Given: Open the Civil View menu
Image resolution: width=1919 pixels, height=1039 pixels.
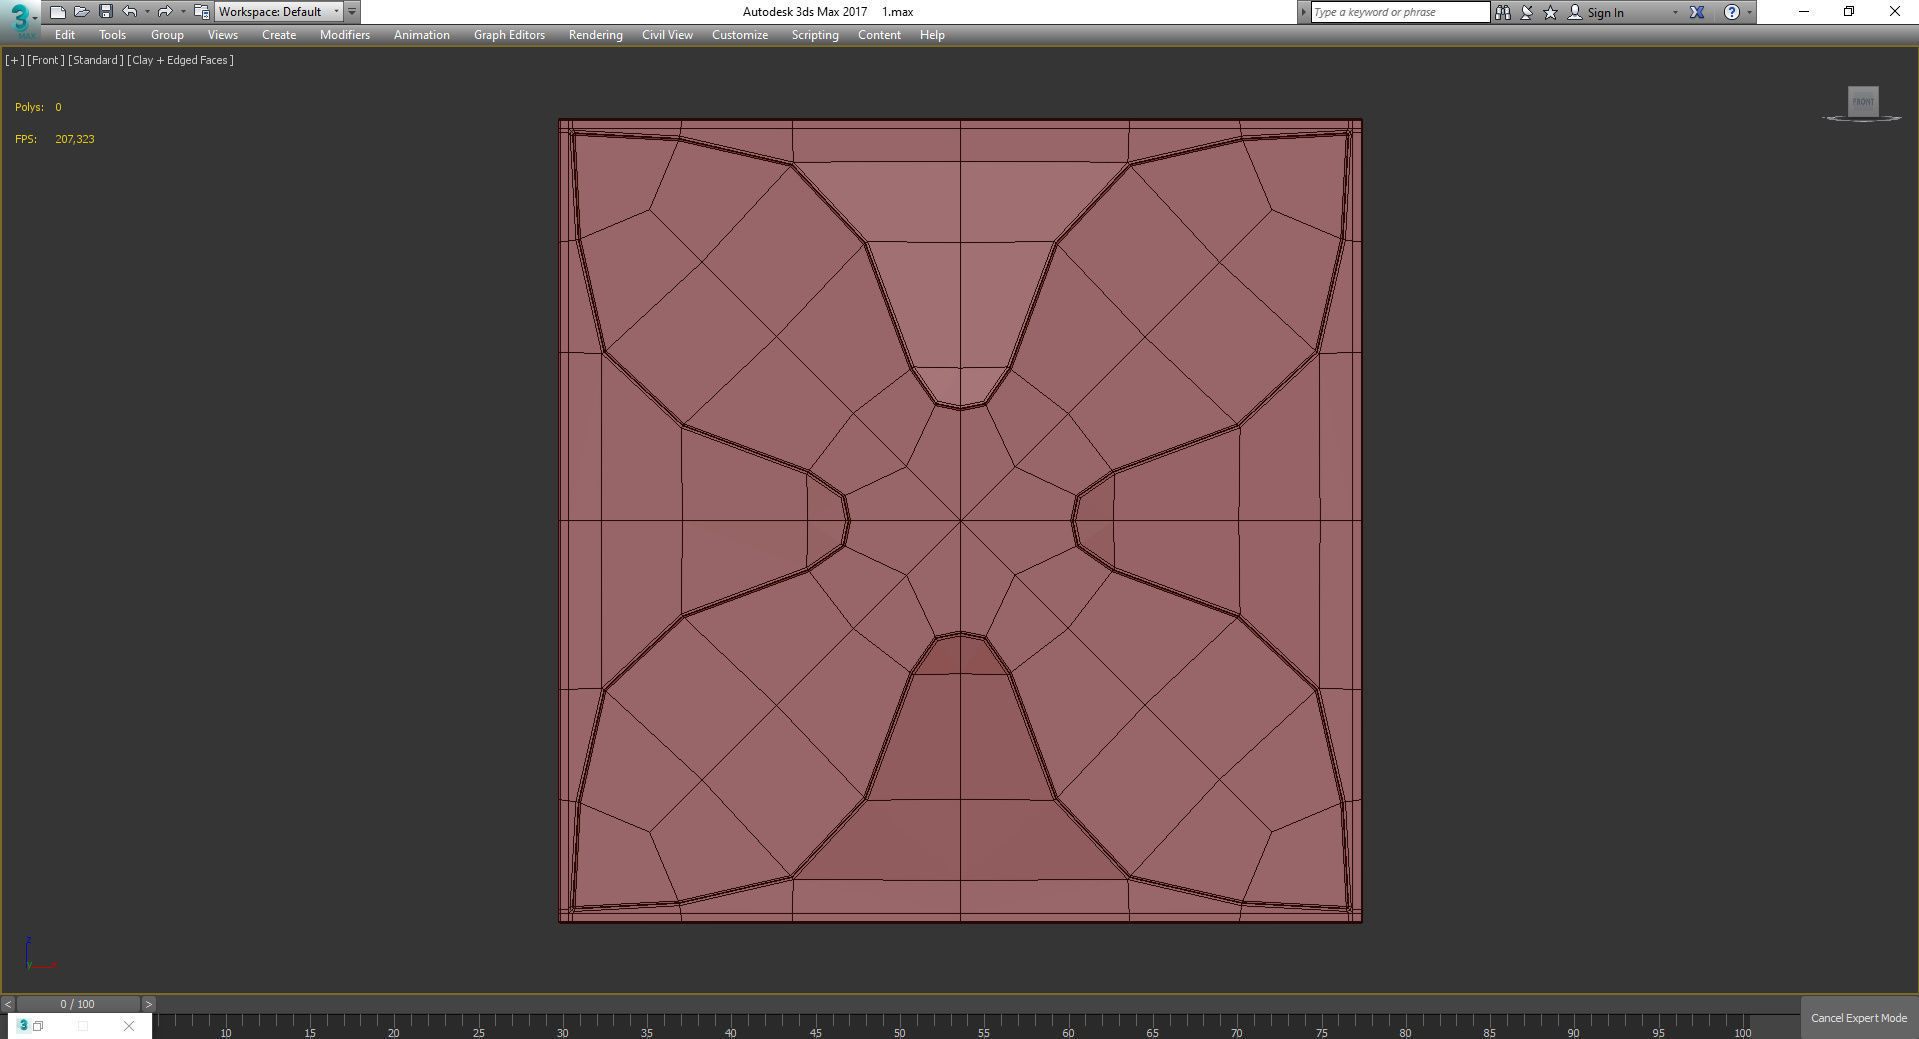Looking at the screenshot, I should click(667, 35).
